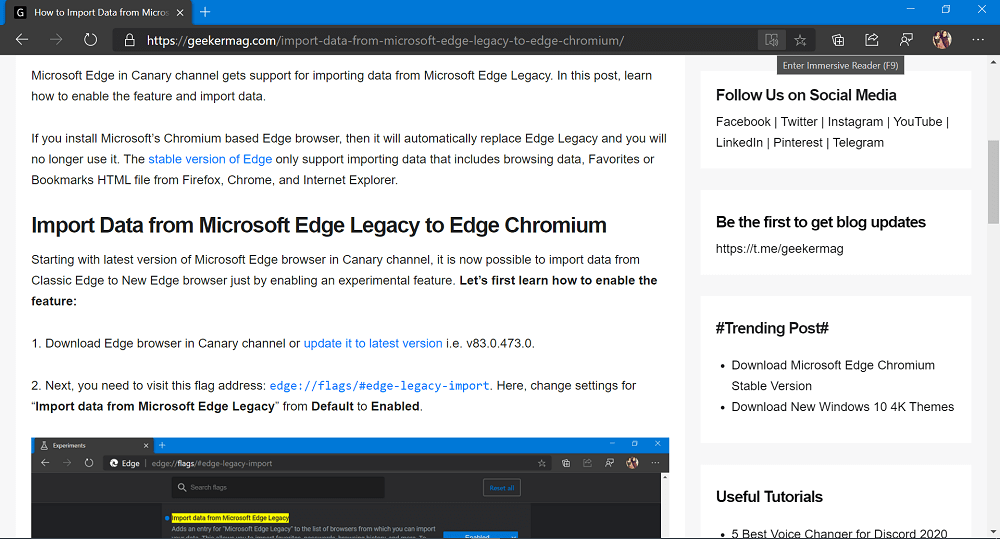Open the https://t.me/geekermag link
The image size is (1000, 539).
[779, 248]
